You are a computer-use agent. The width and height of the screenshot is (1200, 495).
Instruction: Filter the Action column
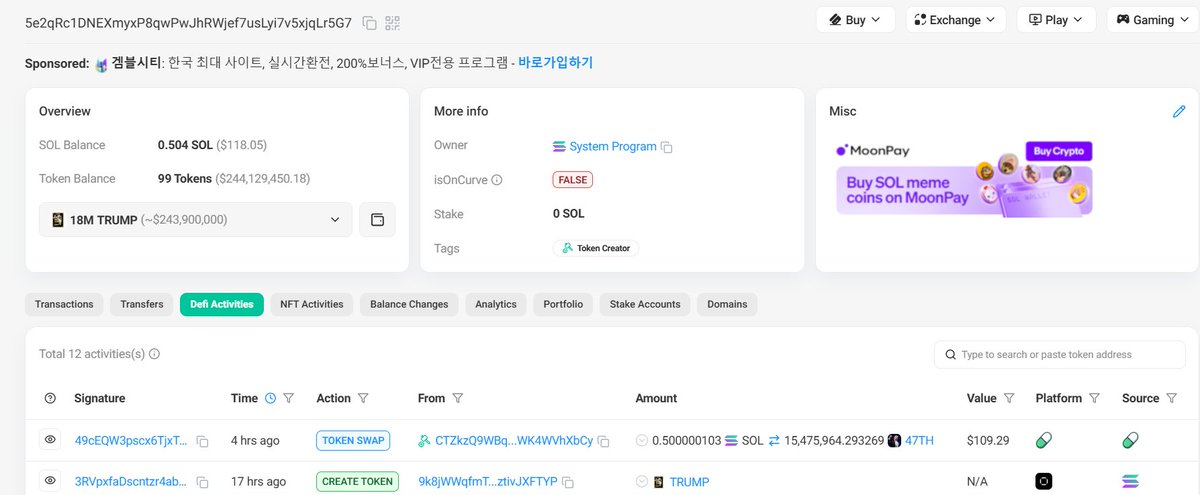pyautogui.click(x=363, y=398)
